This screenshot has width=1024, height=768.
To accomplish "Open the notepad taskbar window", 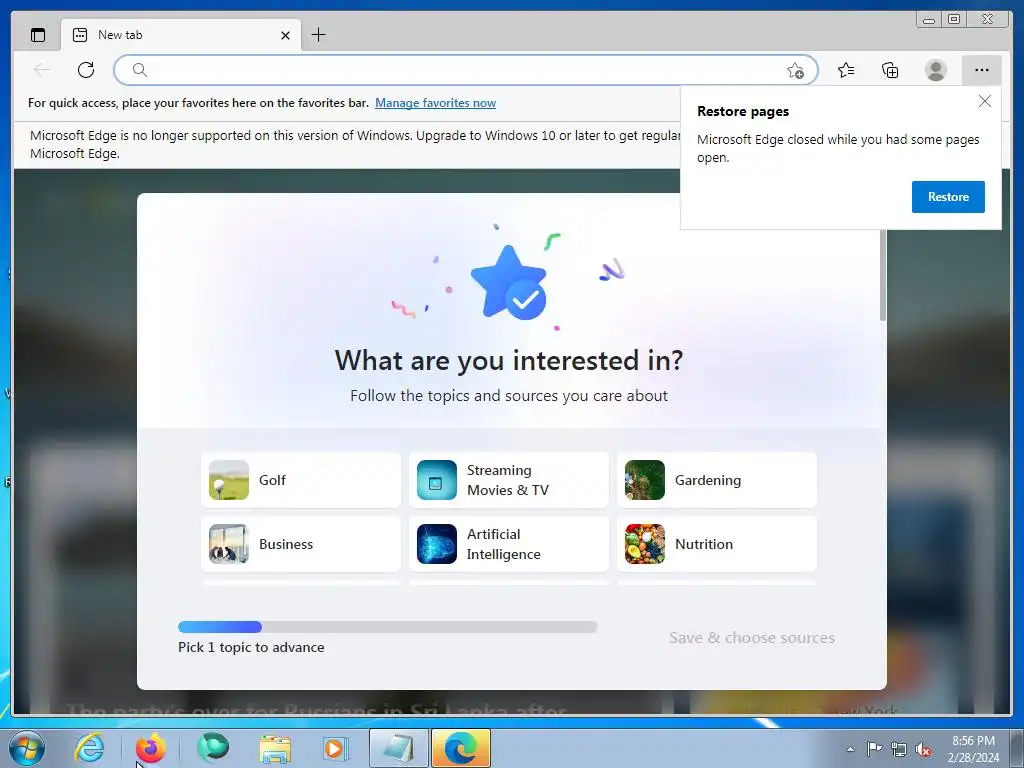I will pyautogui.click(x=398, y=748).
